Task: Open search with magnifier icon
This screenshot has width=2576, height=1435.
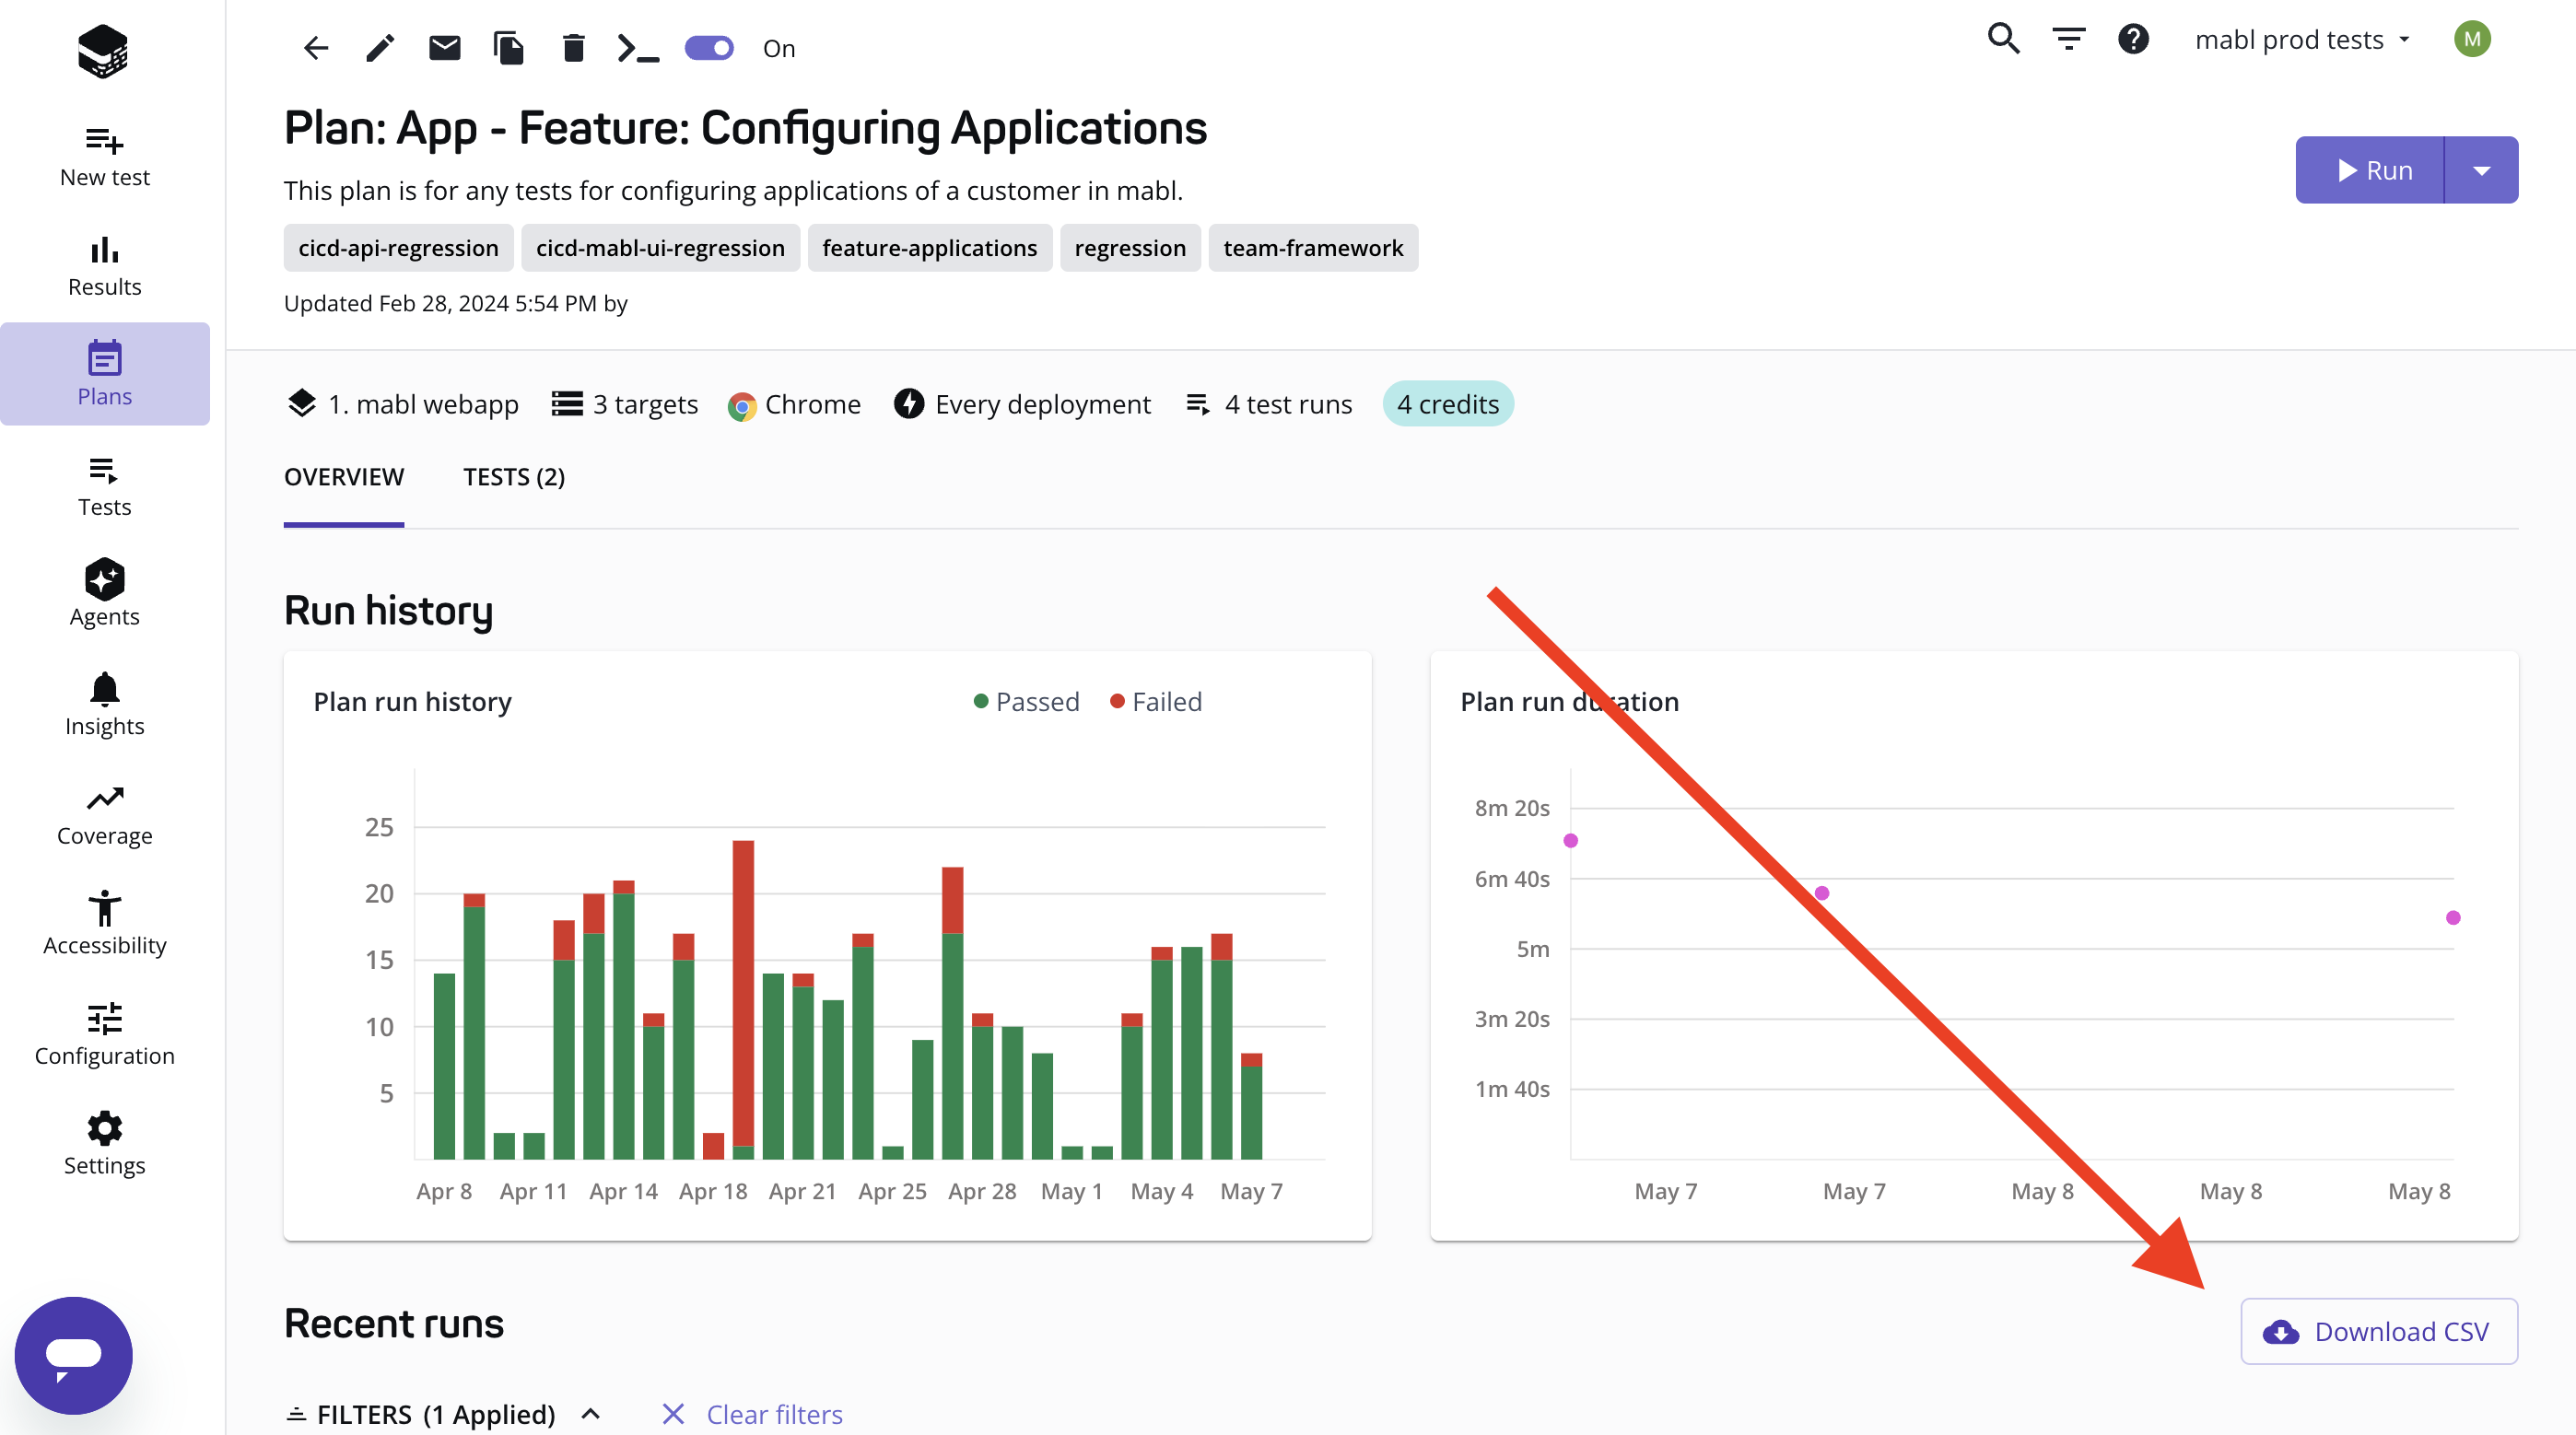Action: (x=2003, y=39)
